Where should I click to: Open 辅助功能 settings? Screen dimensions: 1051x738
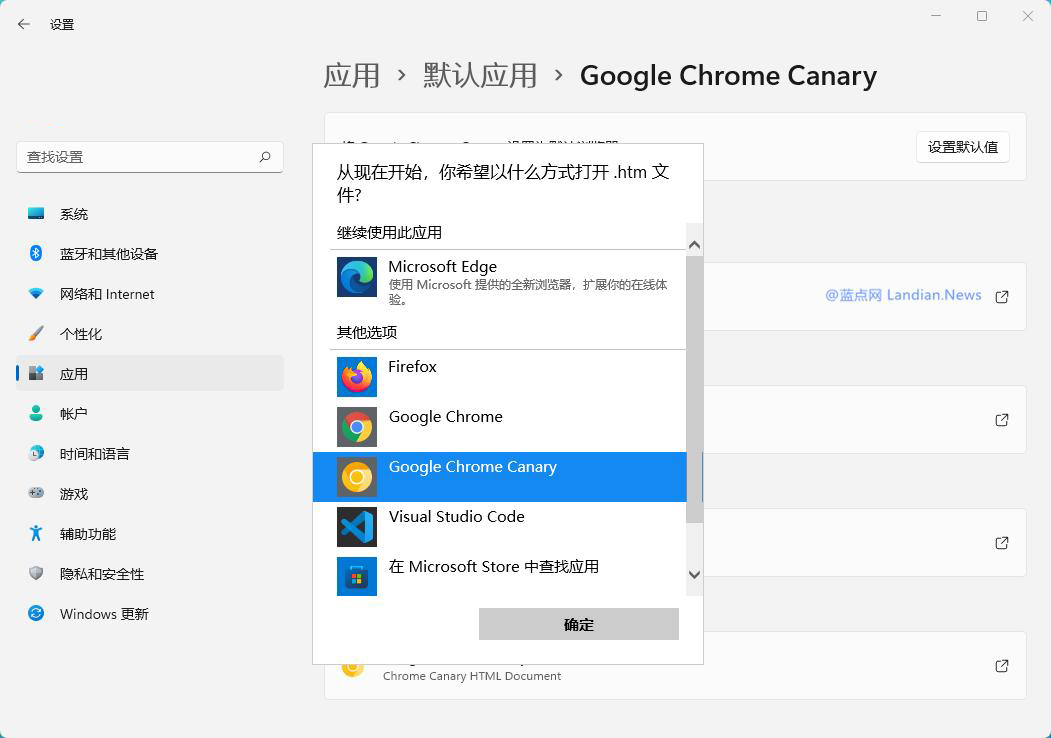(x=150, y=533)
